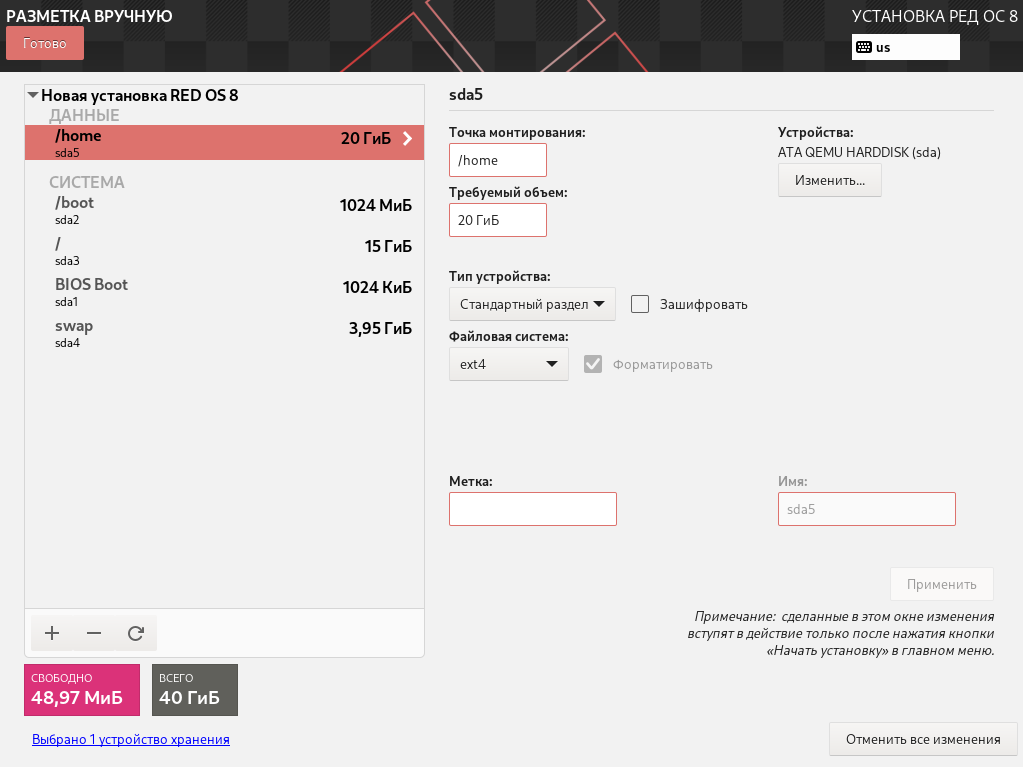Click the СИСТЕМА section header

(x=87, y=182)
